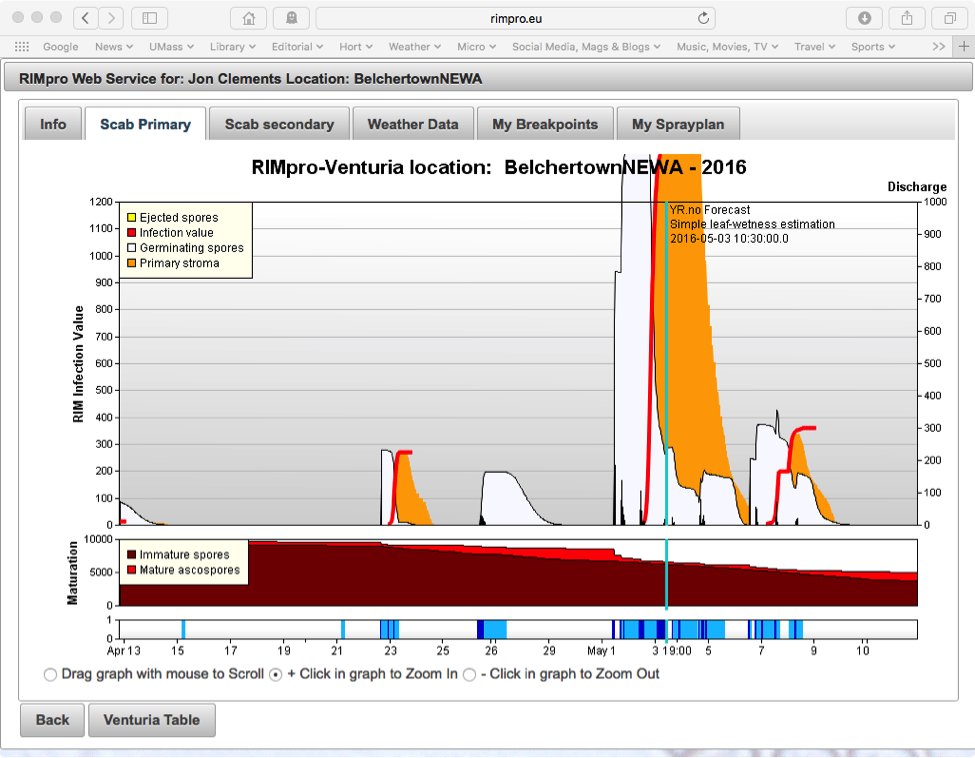
Task: Open the Social Media, Mags & Blogs dropdown
Action: [586, 47]
